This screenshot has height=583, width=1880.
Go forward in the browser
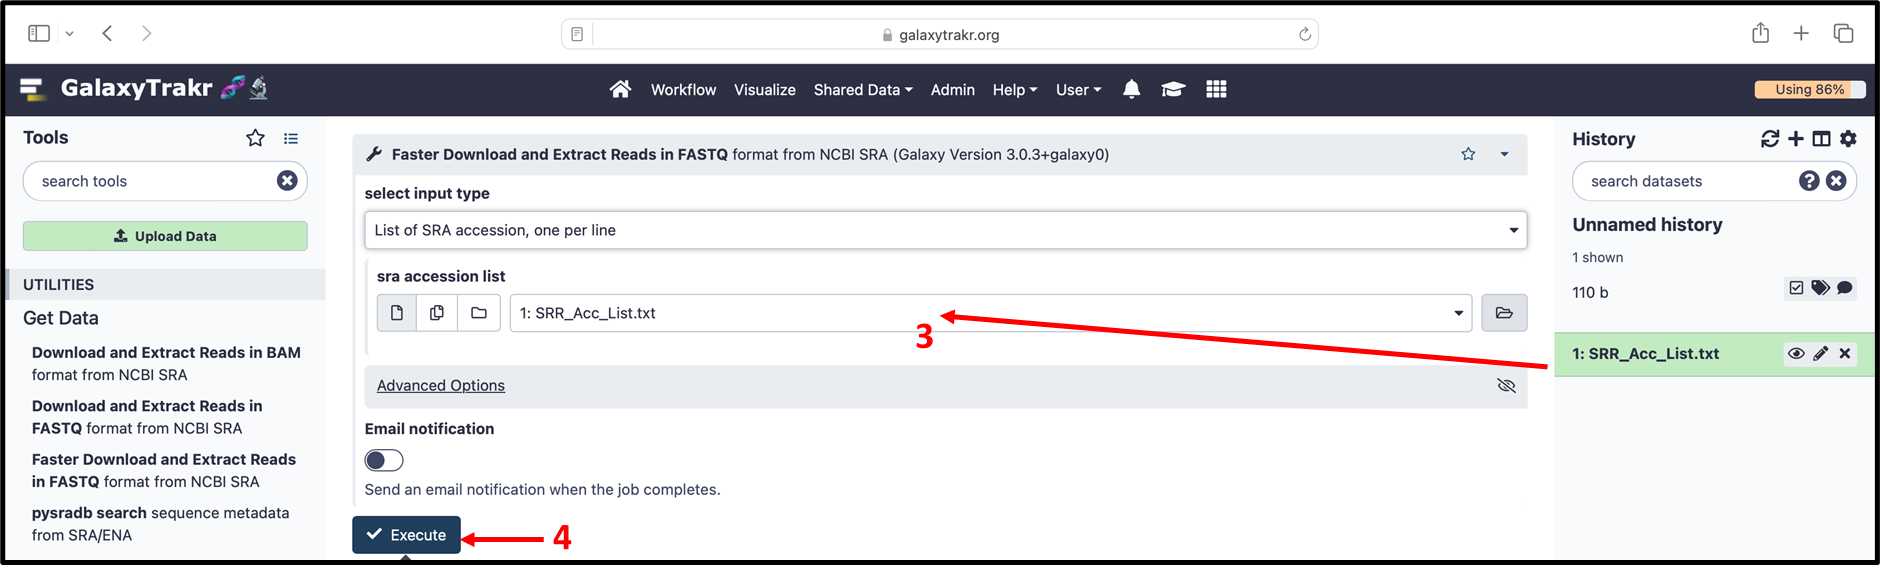click(x=146, y=33)
